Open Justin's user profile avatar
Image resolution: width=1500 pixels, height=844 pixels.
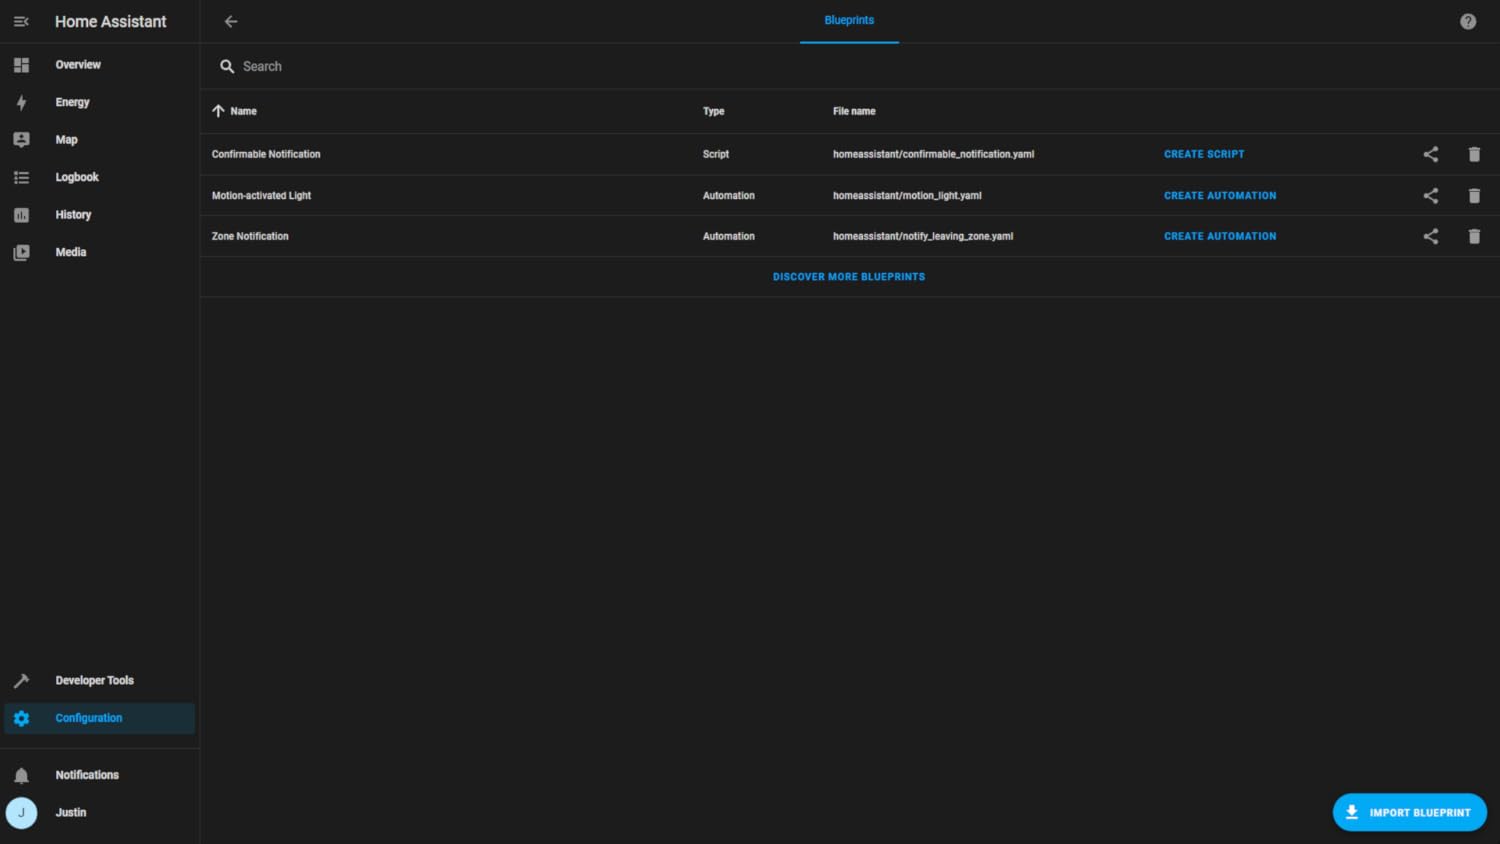[21, 813]
